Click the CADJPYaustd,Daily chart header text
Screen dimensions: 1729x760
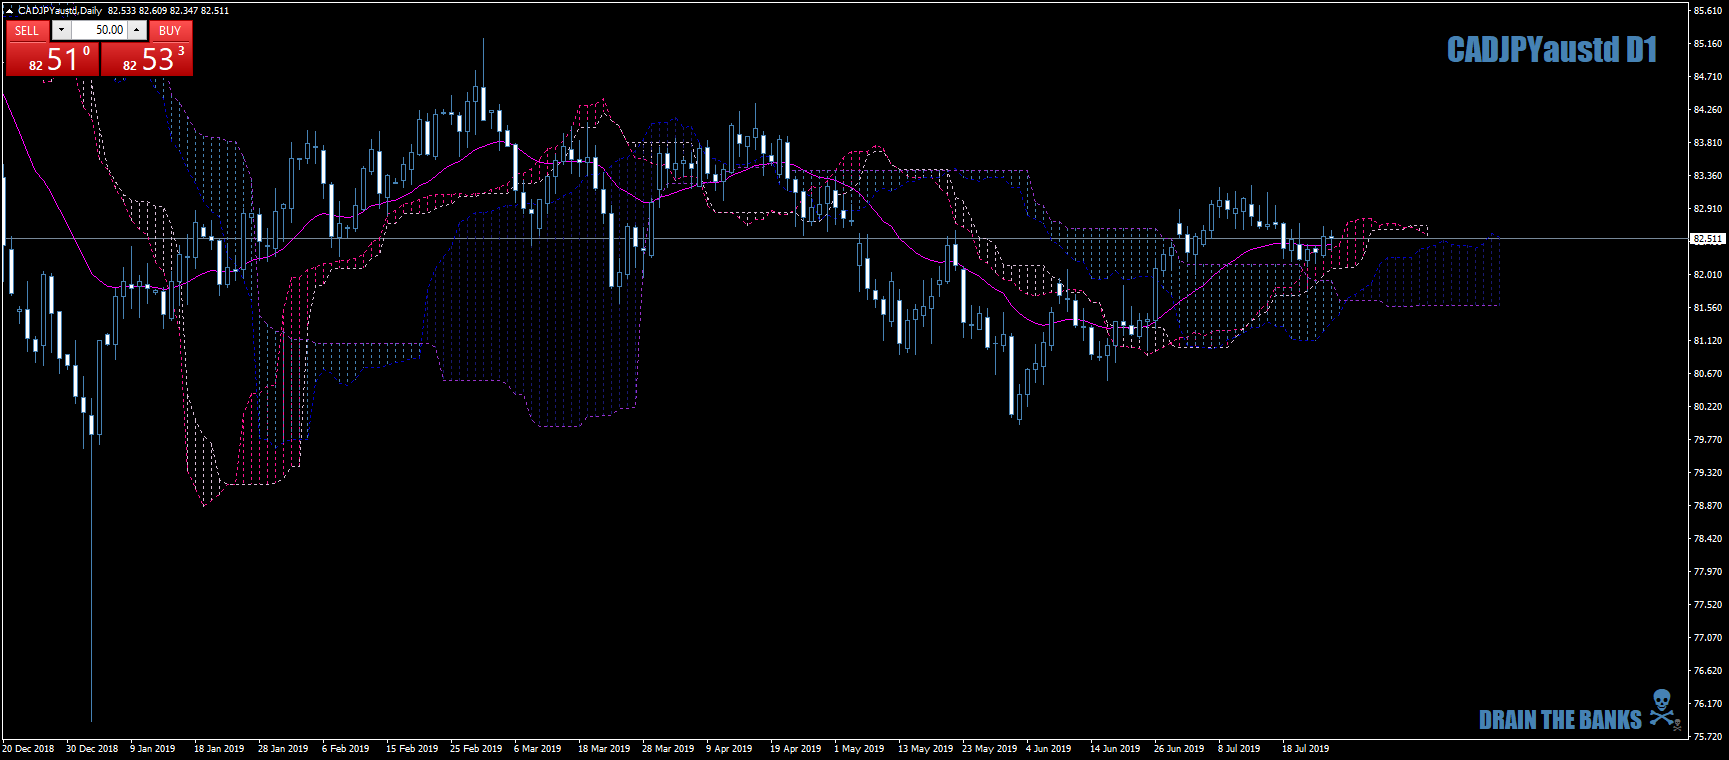[x=60, y=10]
